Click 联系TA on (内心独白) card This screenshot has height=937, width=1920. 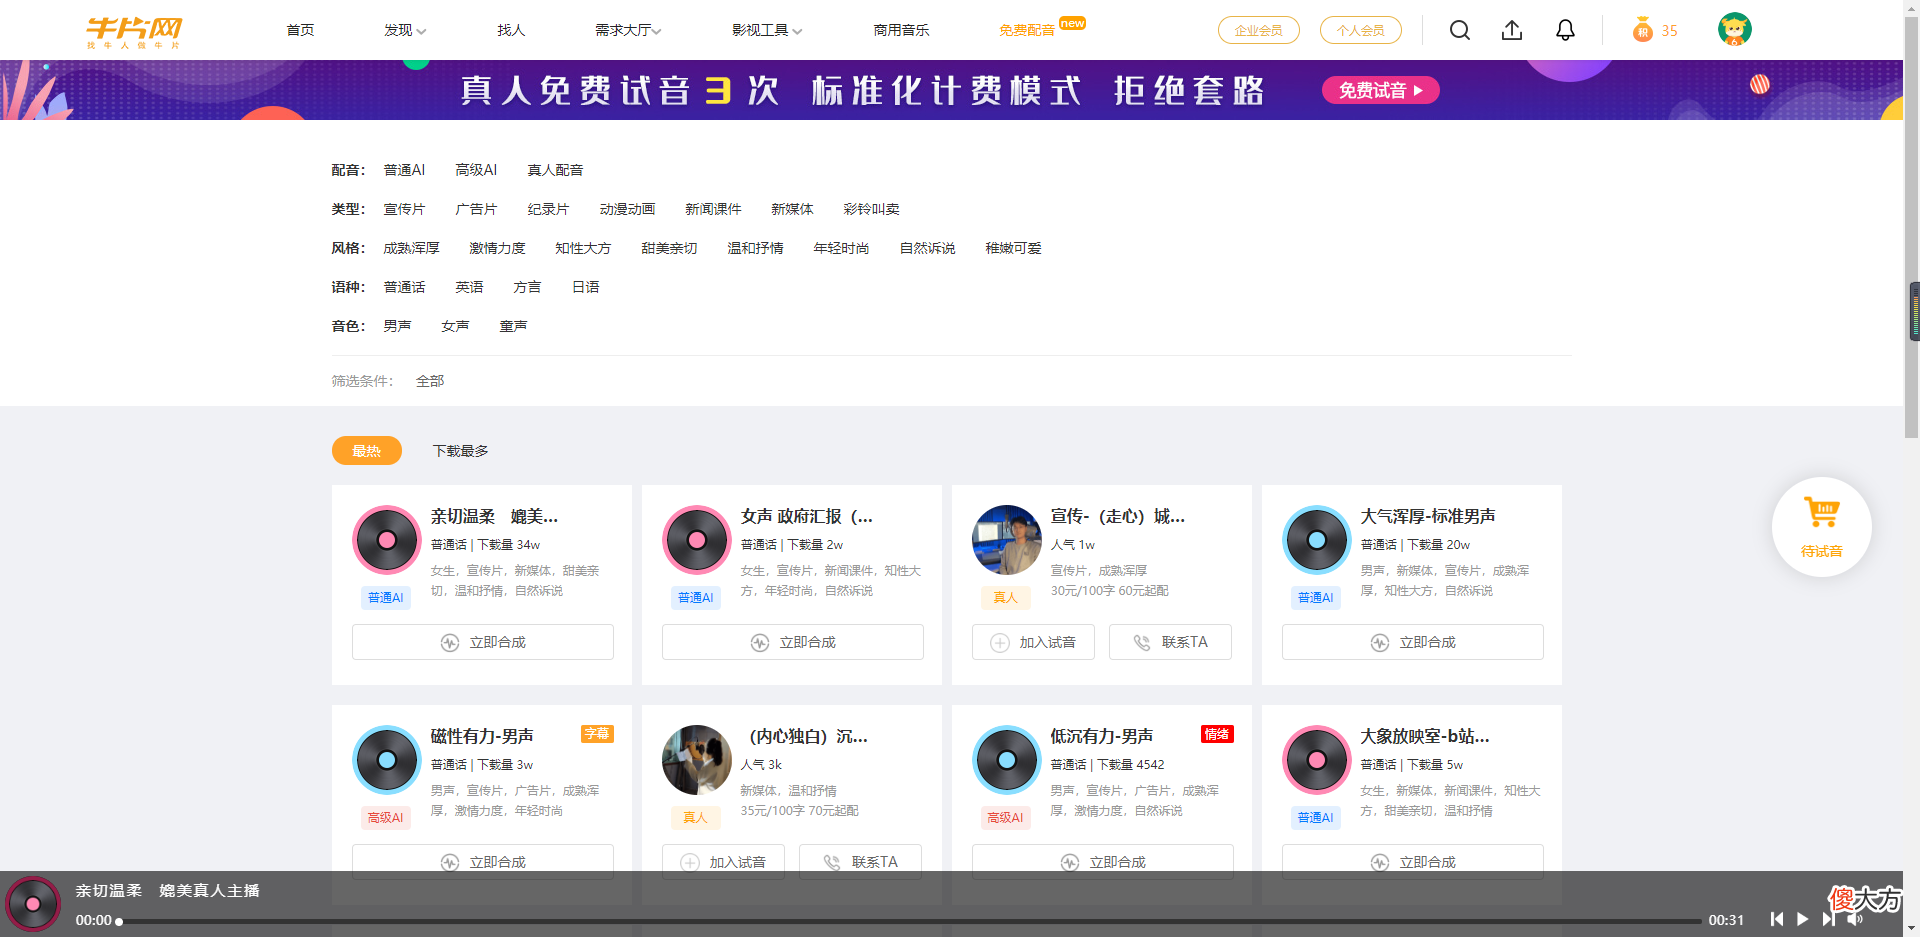click(x=860, y=862)
